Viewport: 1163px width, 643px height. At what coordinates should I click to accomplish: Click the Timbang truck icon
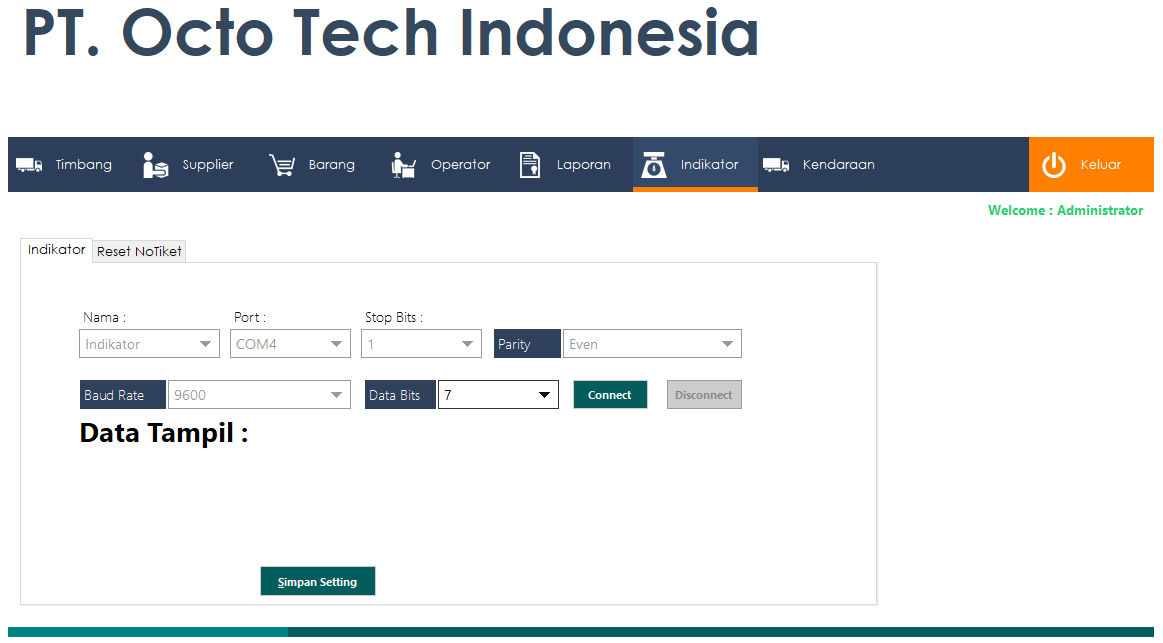29,165
